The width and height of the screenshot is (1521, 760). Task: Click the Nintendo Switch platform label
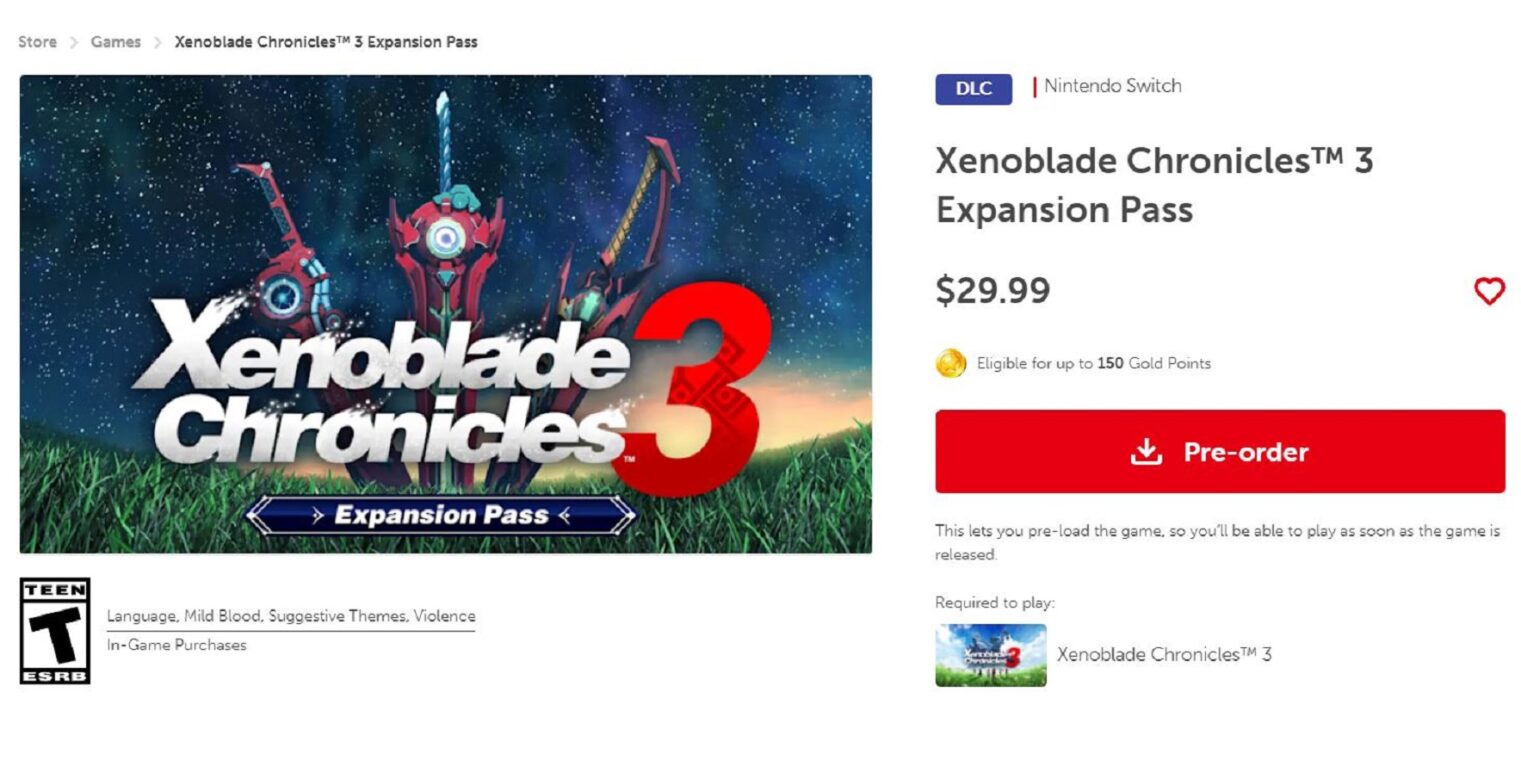[1113, 86]
